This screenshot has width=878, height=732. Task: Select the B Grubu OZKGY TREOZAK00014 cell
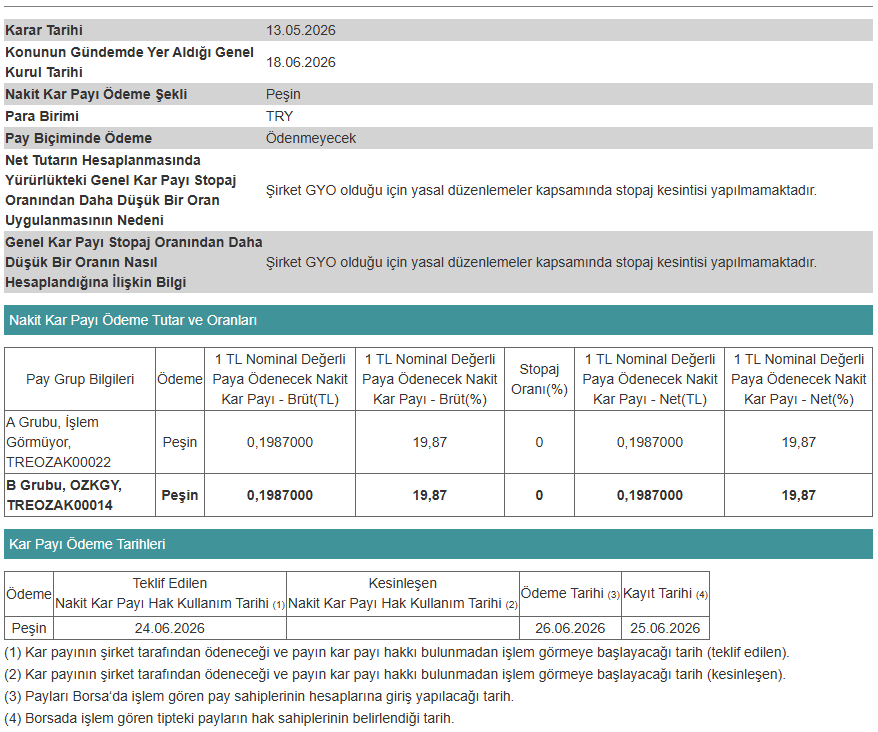(x=80, y=495)
